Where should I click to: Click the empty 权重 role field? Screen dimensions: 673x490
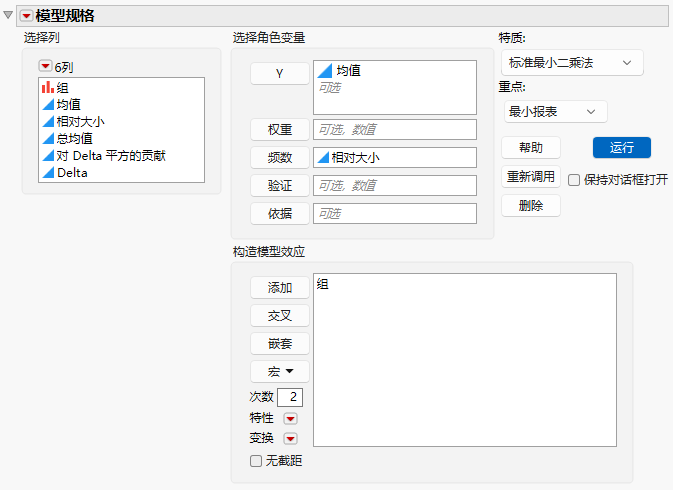[395, 130]
